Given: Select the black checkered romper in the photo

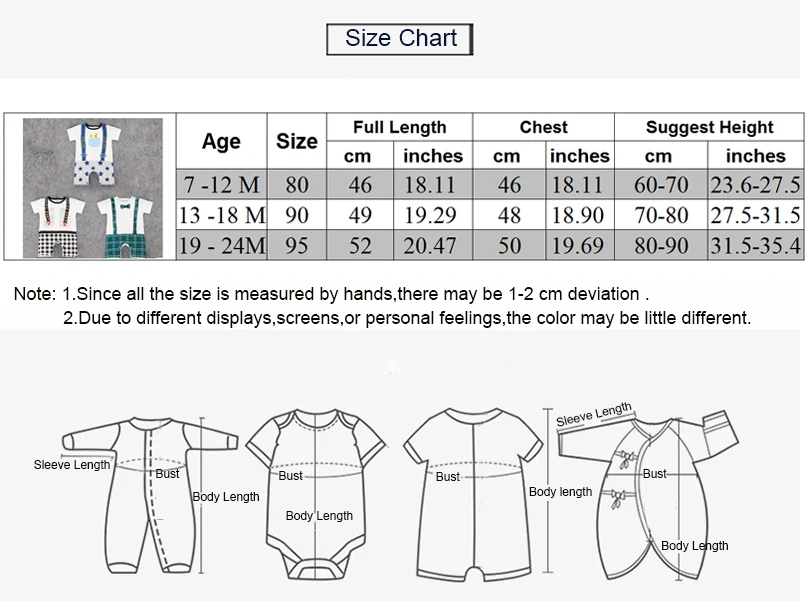Looking at the screenshot, I should pyautogui.click(x=58, y=227).
